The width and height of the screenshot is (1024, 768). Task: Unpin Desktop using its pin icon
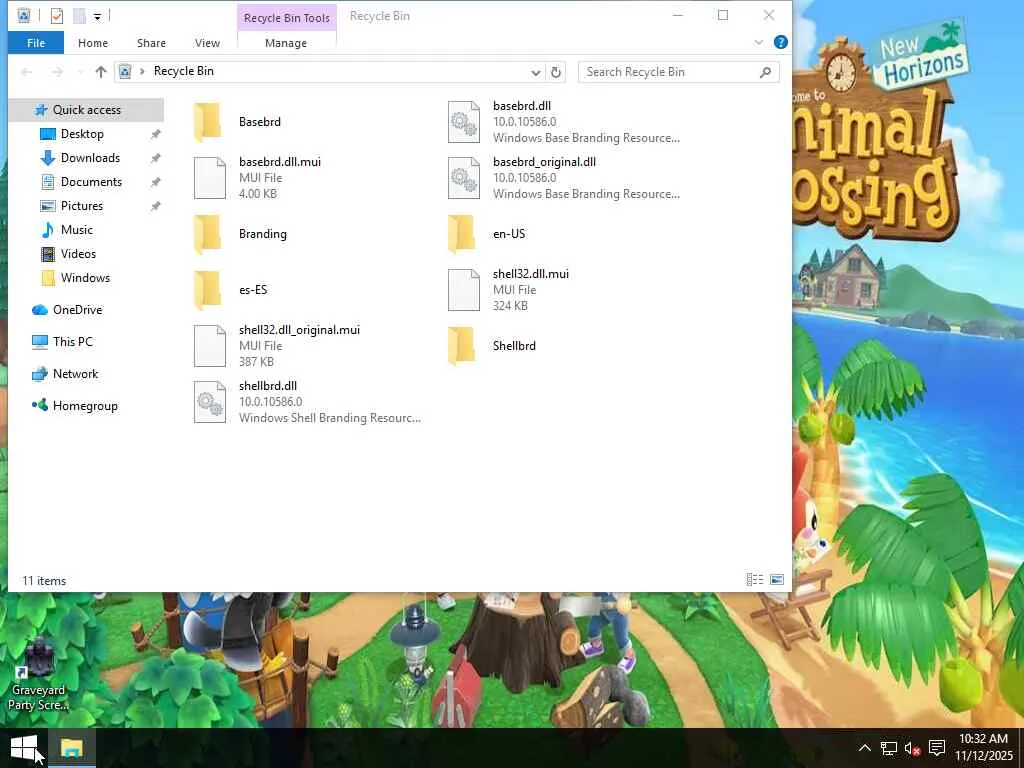tap(155, 134)
